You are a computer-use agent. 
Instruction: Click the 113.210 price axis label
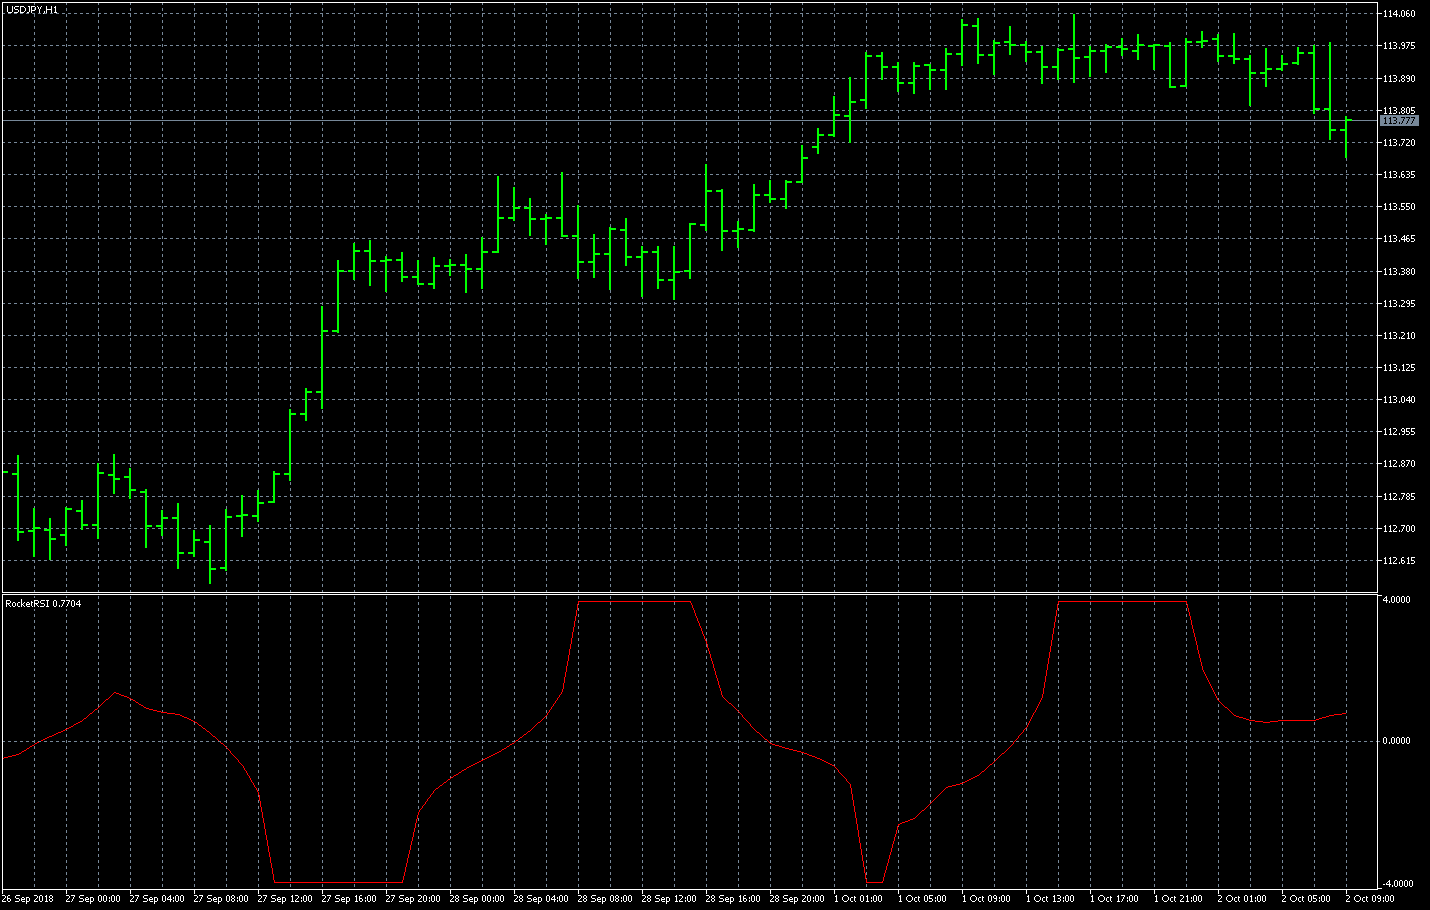click(x=1399, y=336)
